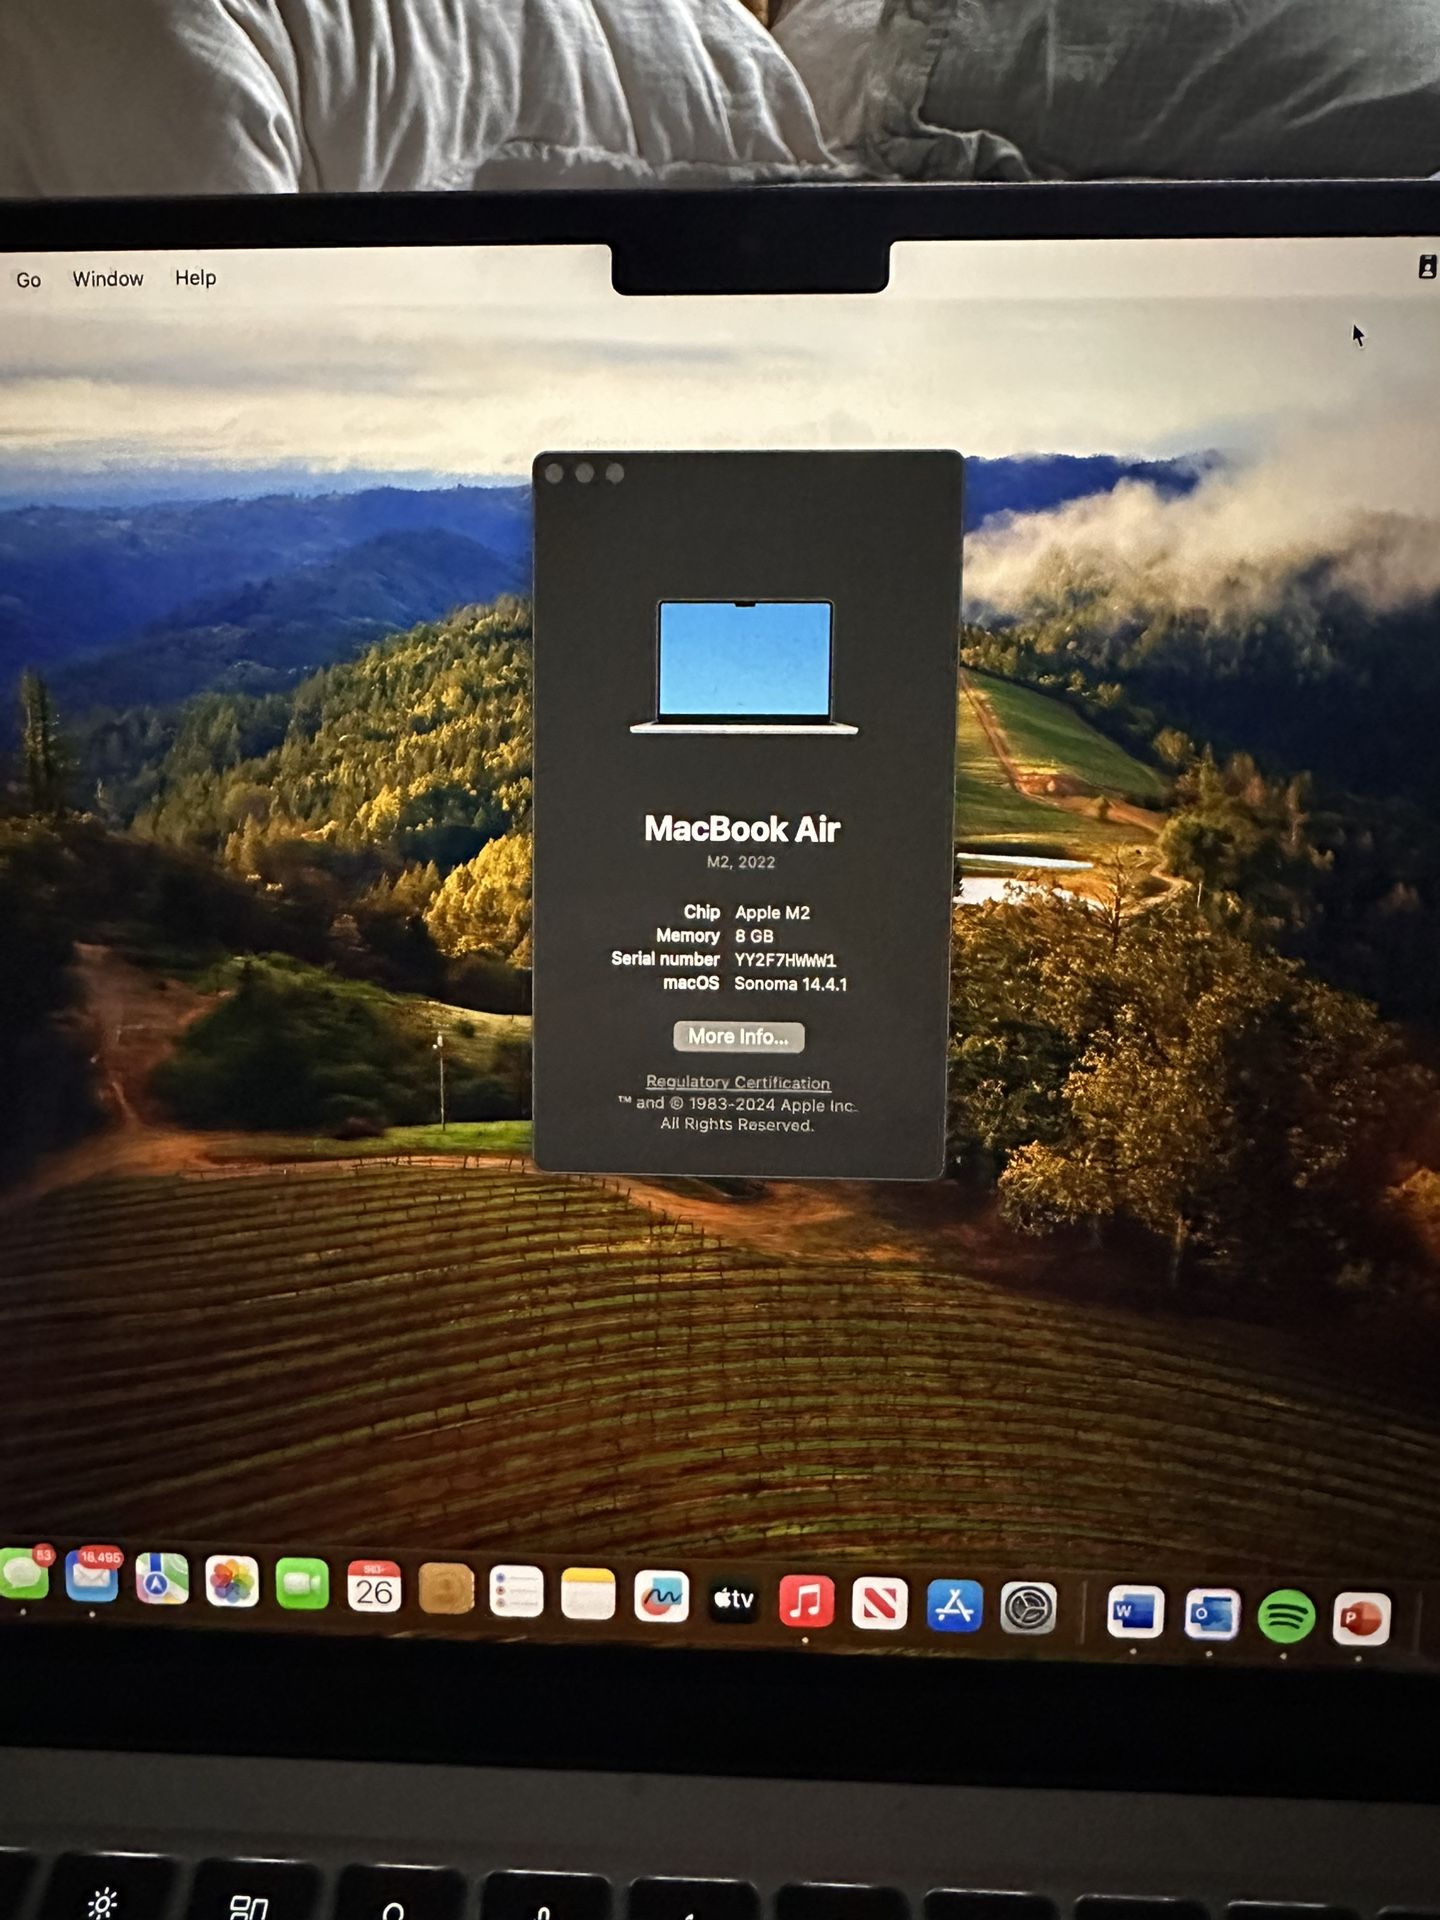Image resolution: width=1440 pixels, height=1920 pixels.
Task: Click the MacBook Air laptop image
Action: pyautogui.click(x=744, y=666)
